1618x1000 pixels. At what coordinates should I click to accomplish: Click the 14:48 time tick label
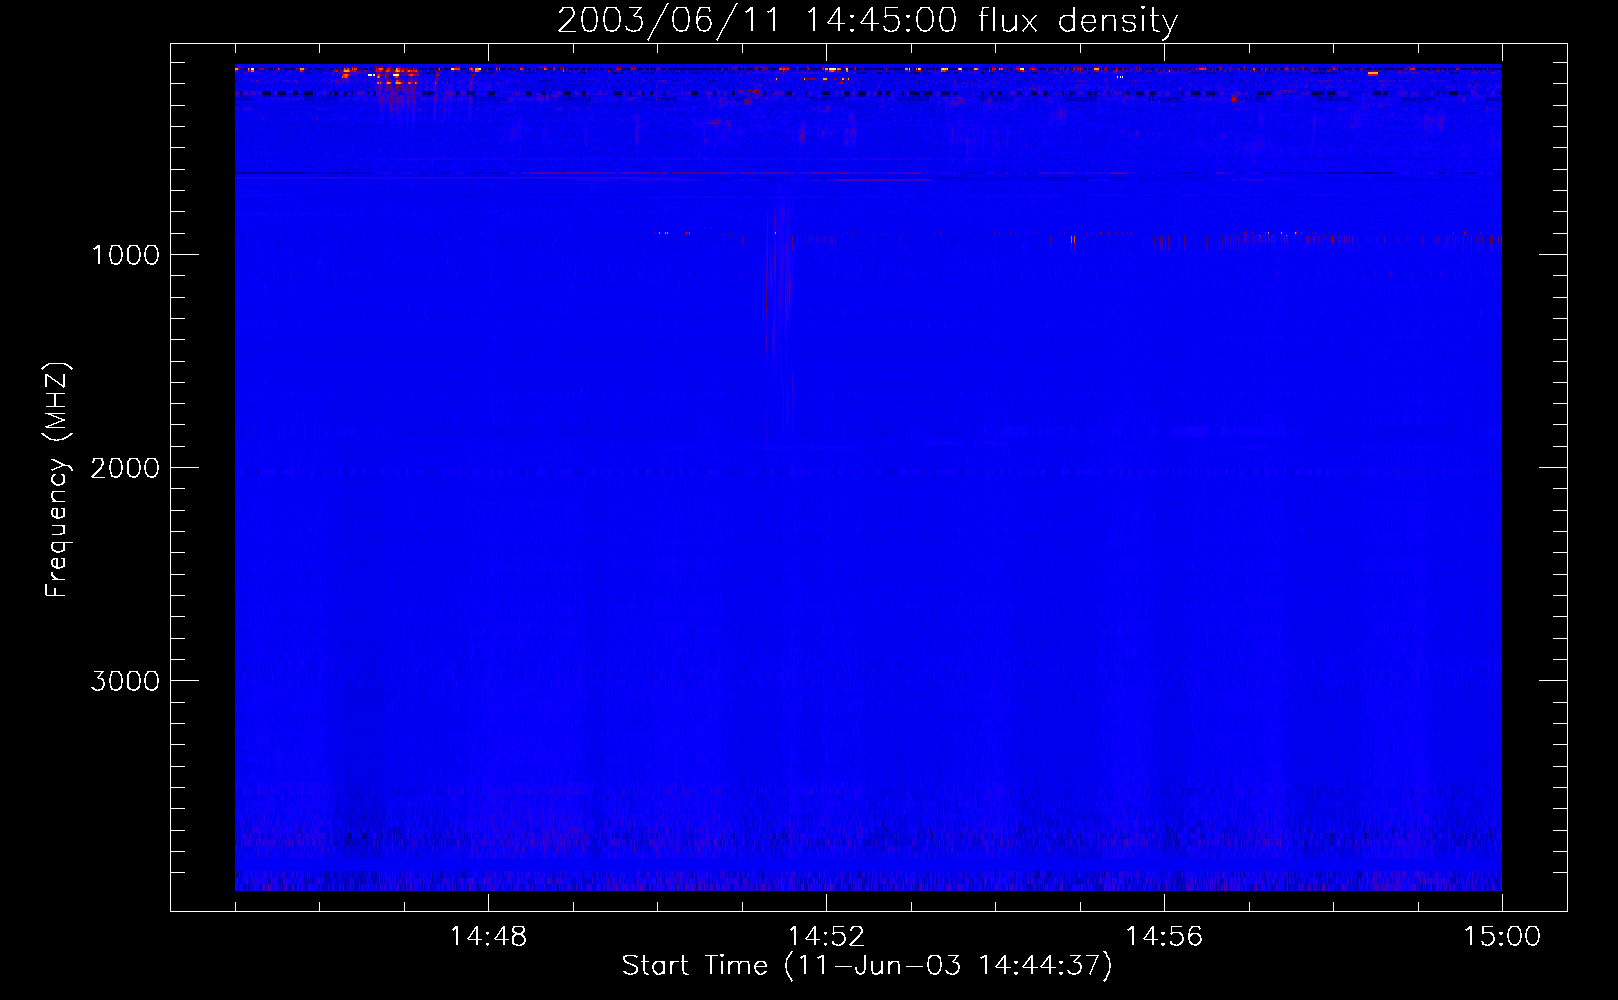point(488,937)
